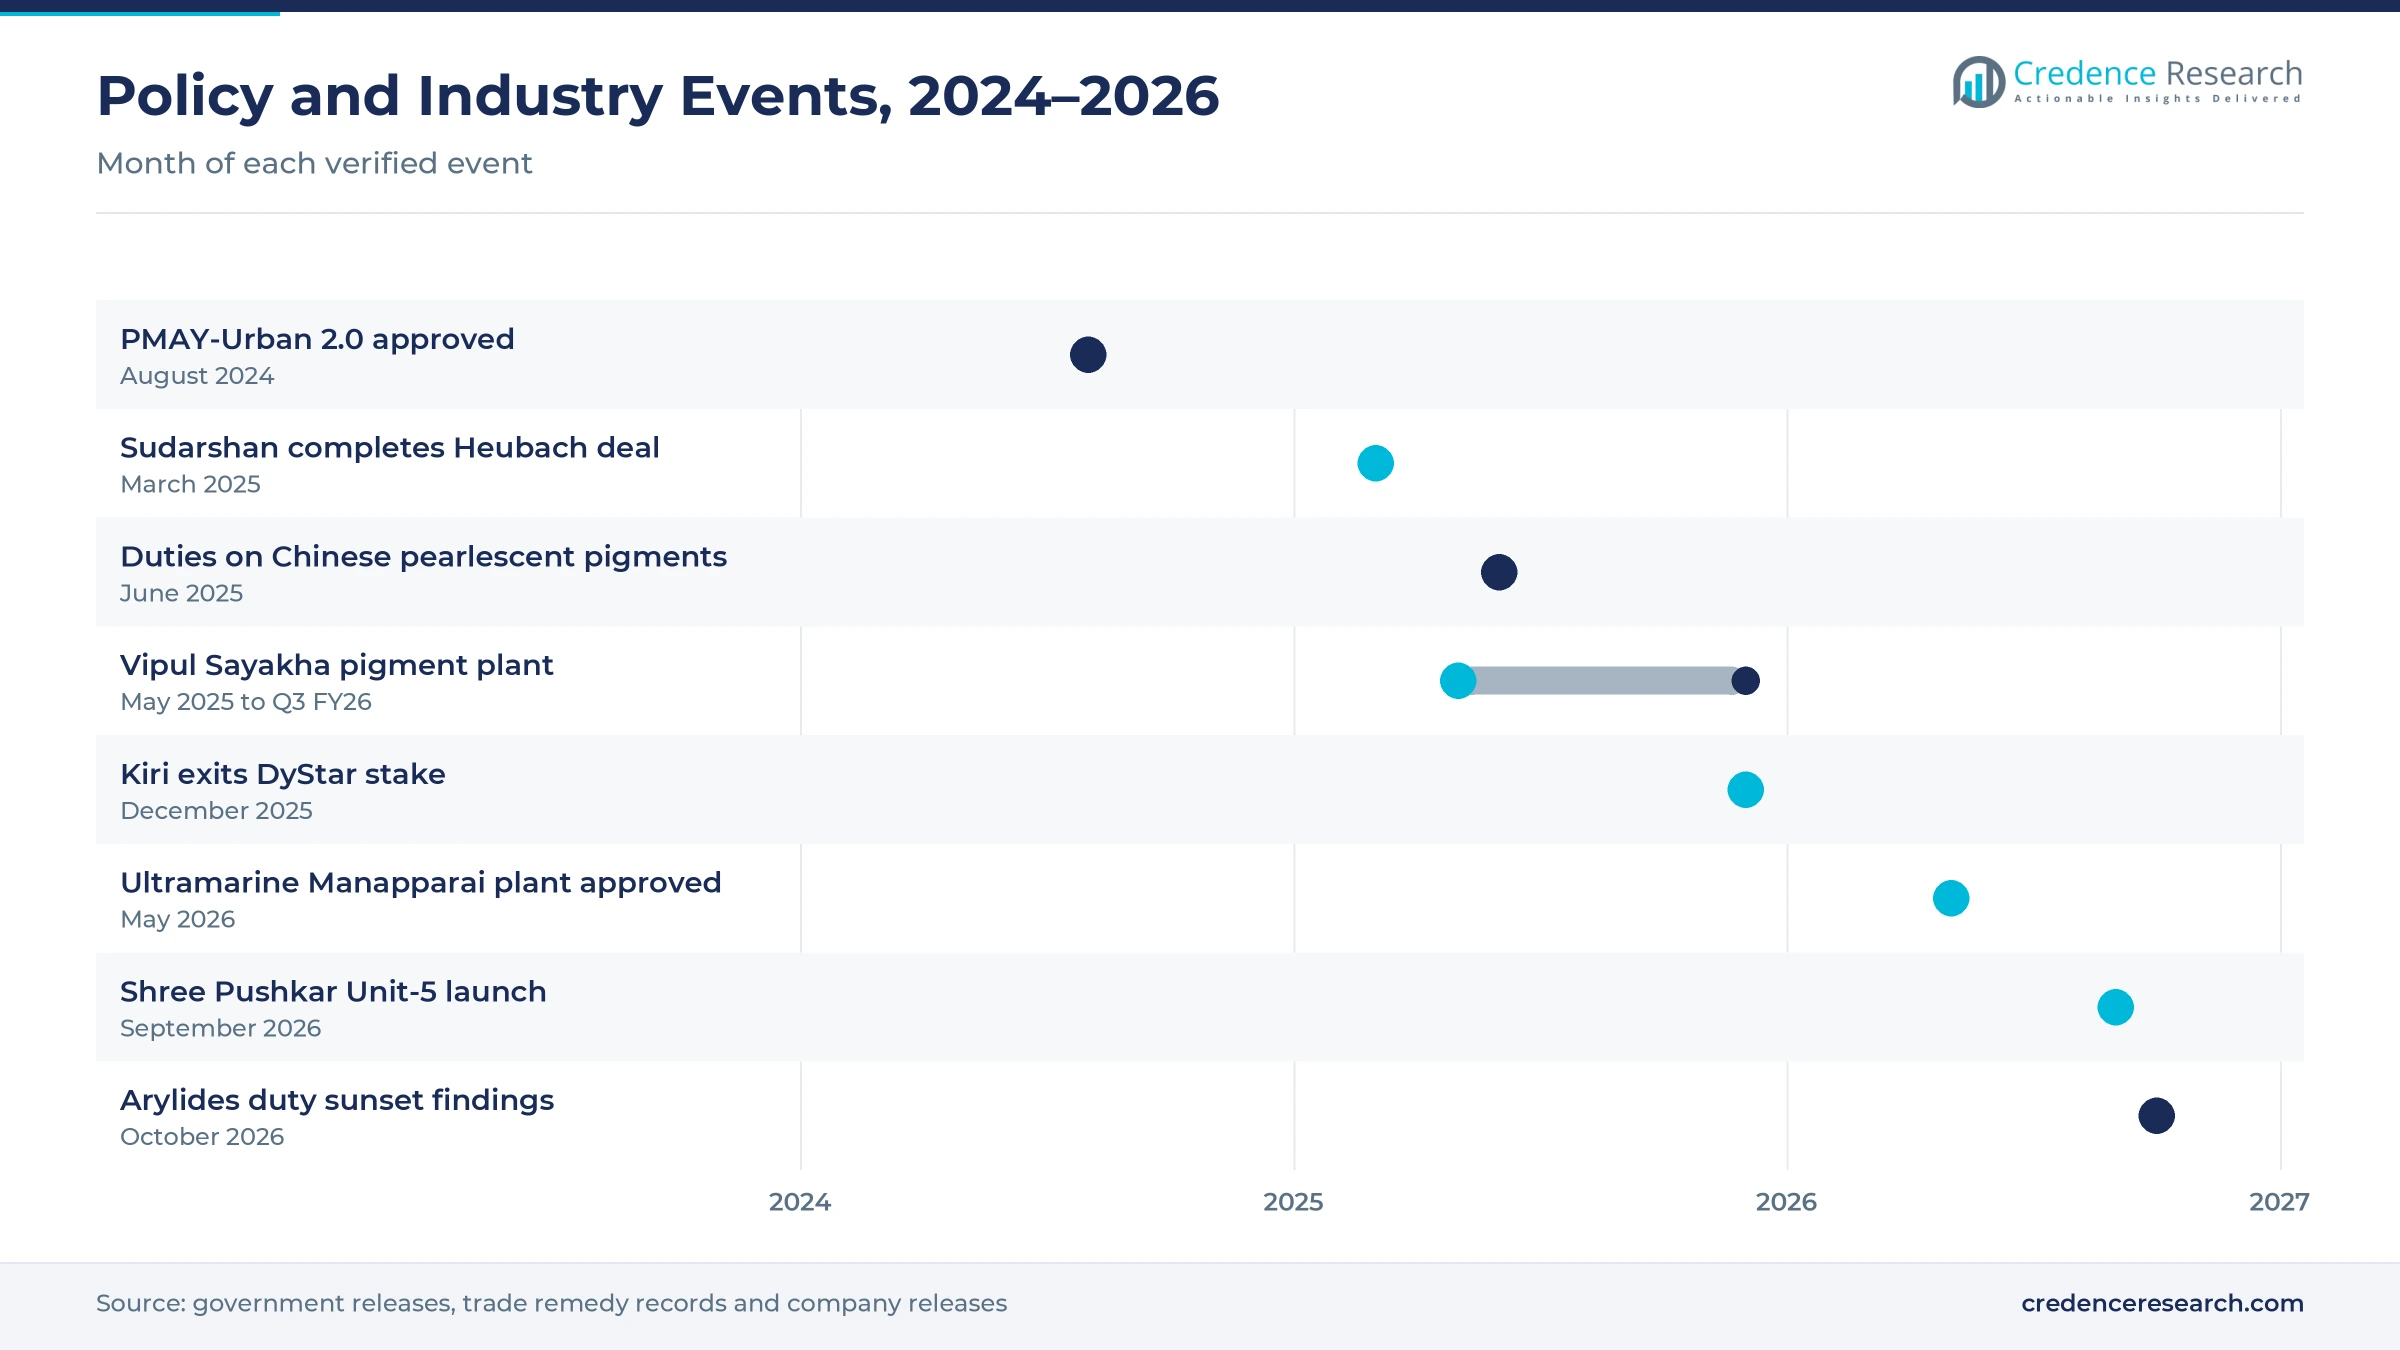This screenshot has height=1350, width=2400.
Task: Select the Kiri exits DyStar December 2025 dot
Action: click(x=1745, y=790)
